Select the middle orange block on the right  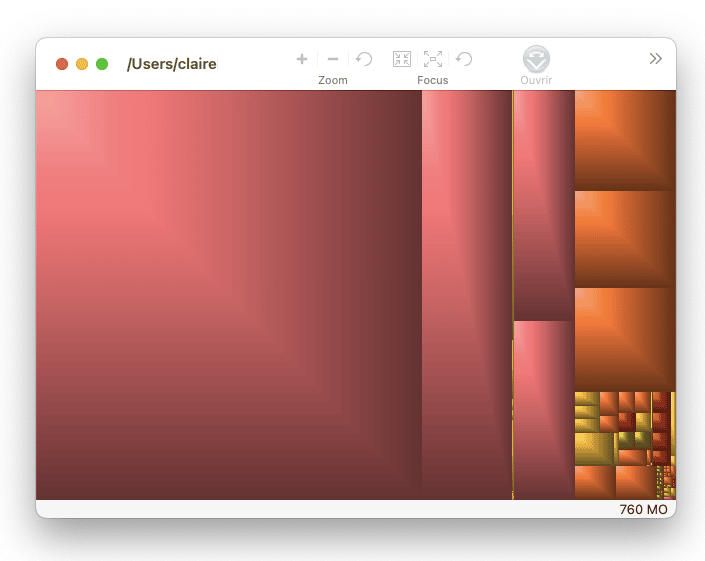click(625, 239)
